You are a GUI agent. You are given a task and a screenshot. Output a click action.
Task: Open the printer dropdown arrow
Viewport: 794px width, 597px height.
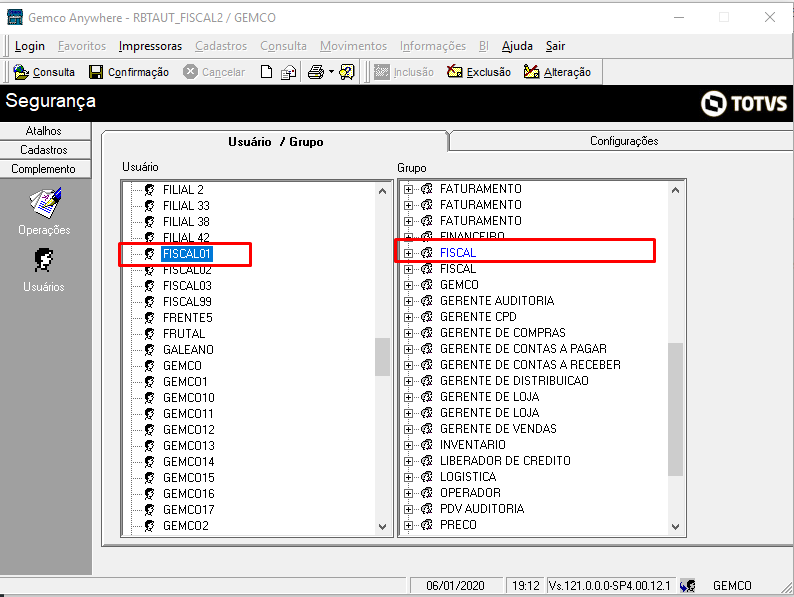[x=331, y=72]
